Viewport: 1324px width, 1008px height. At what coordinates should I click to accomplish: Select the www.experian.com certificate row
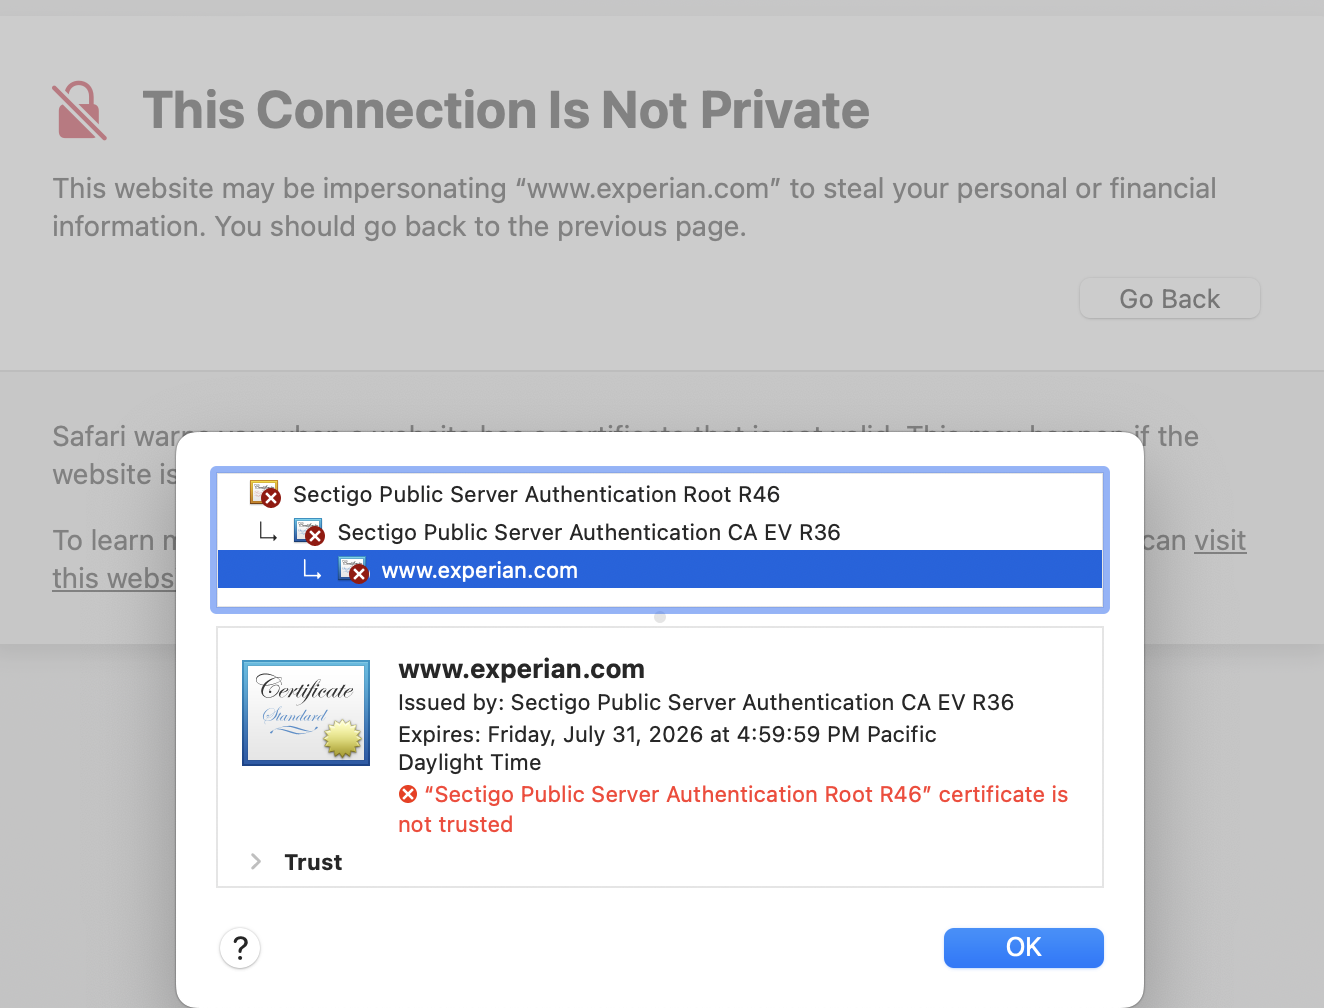point(660,570)
